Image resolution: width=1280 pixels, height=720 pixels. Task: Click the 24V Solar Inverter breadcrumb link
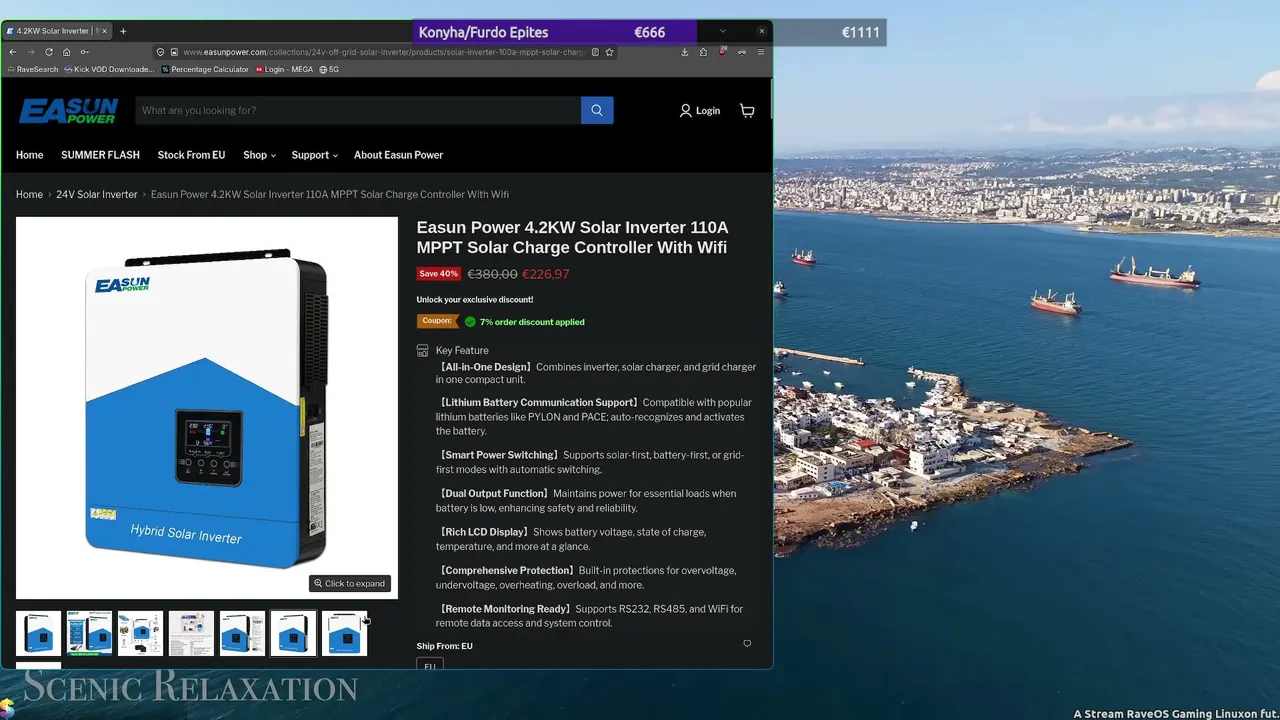97,194
